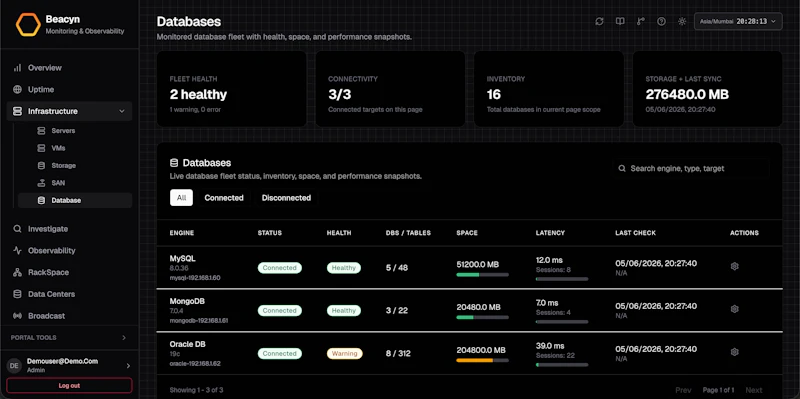Click the SAN icon in sidebar
Viewport: 800px width, 399px height.
point(41,183)
